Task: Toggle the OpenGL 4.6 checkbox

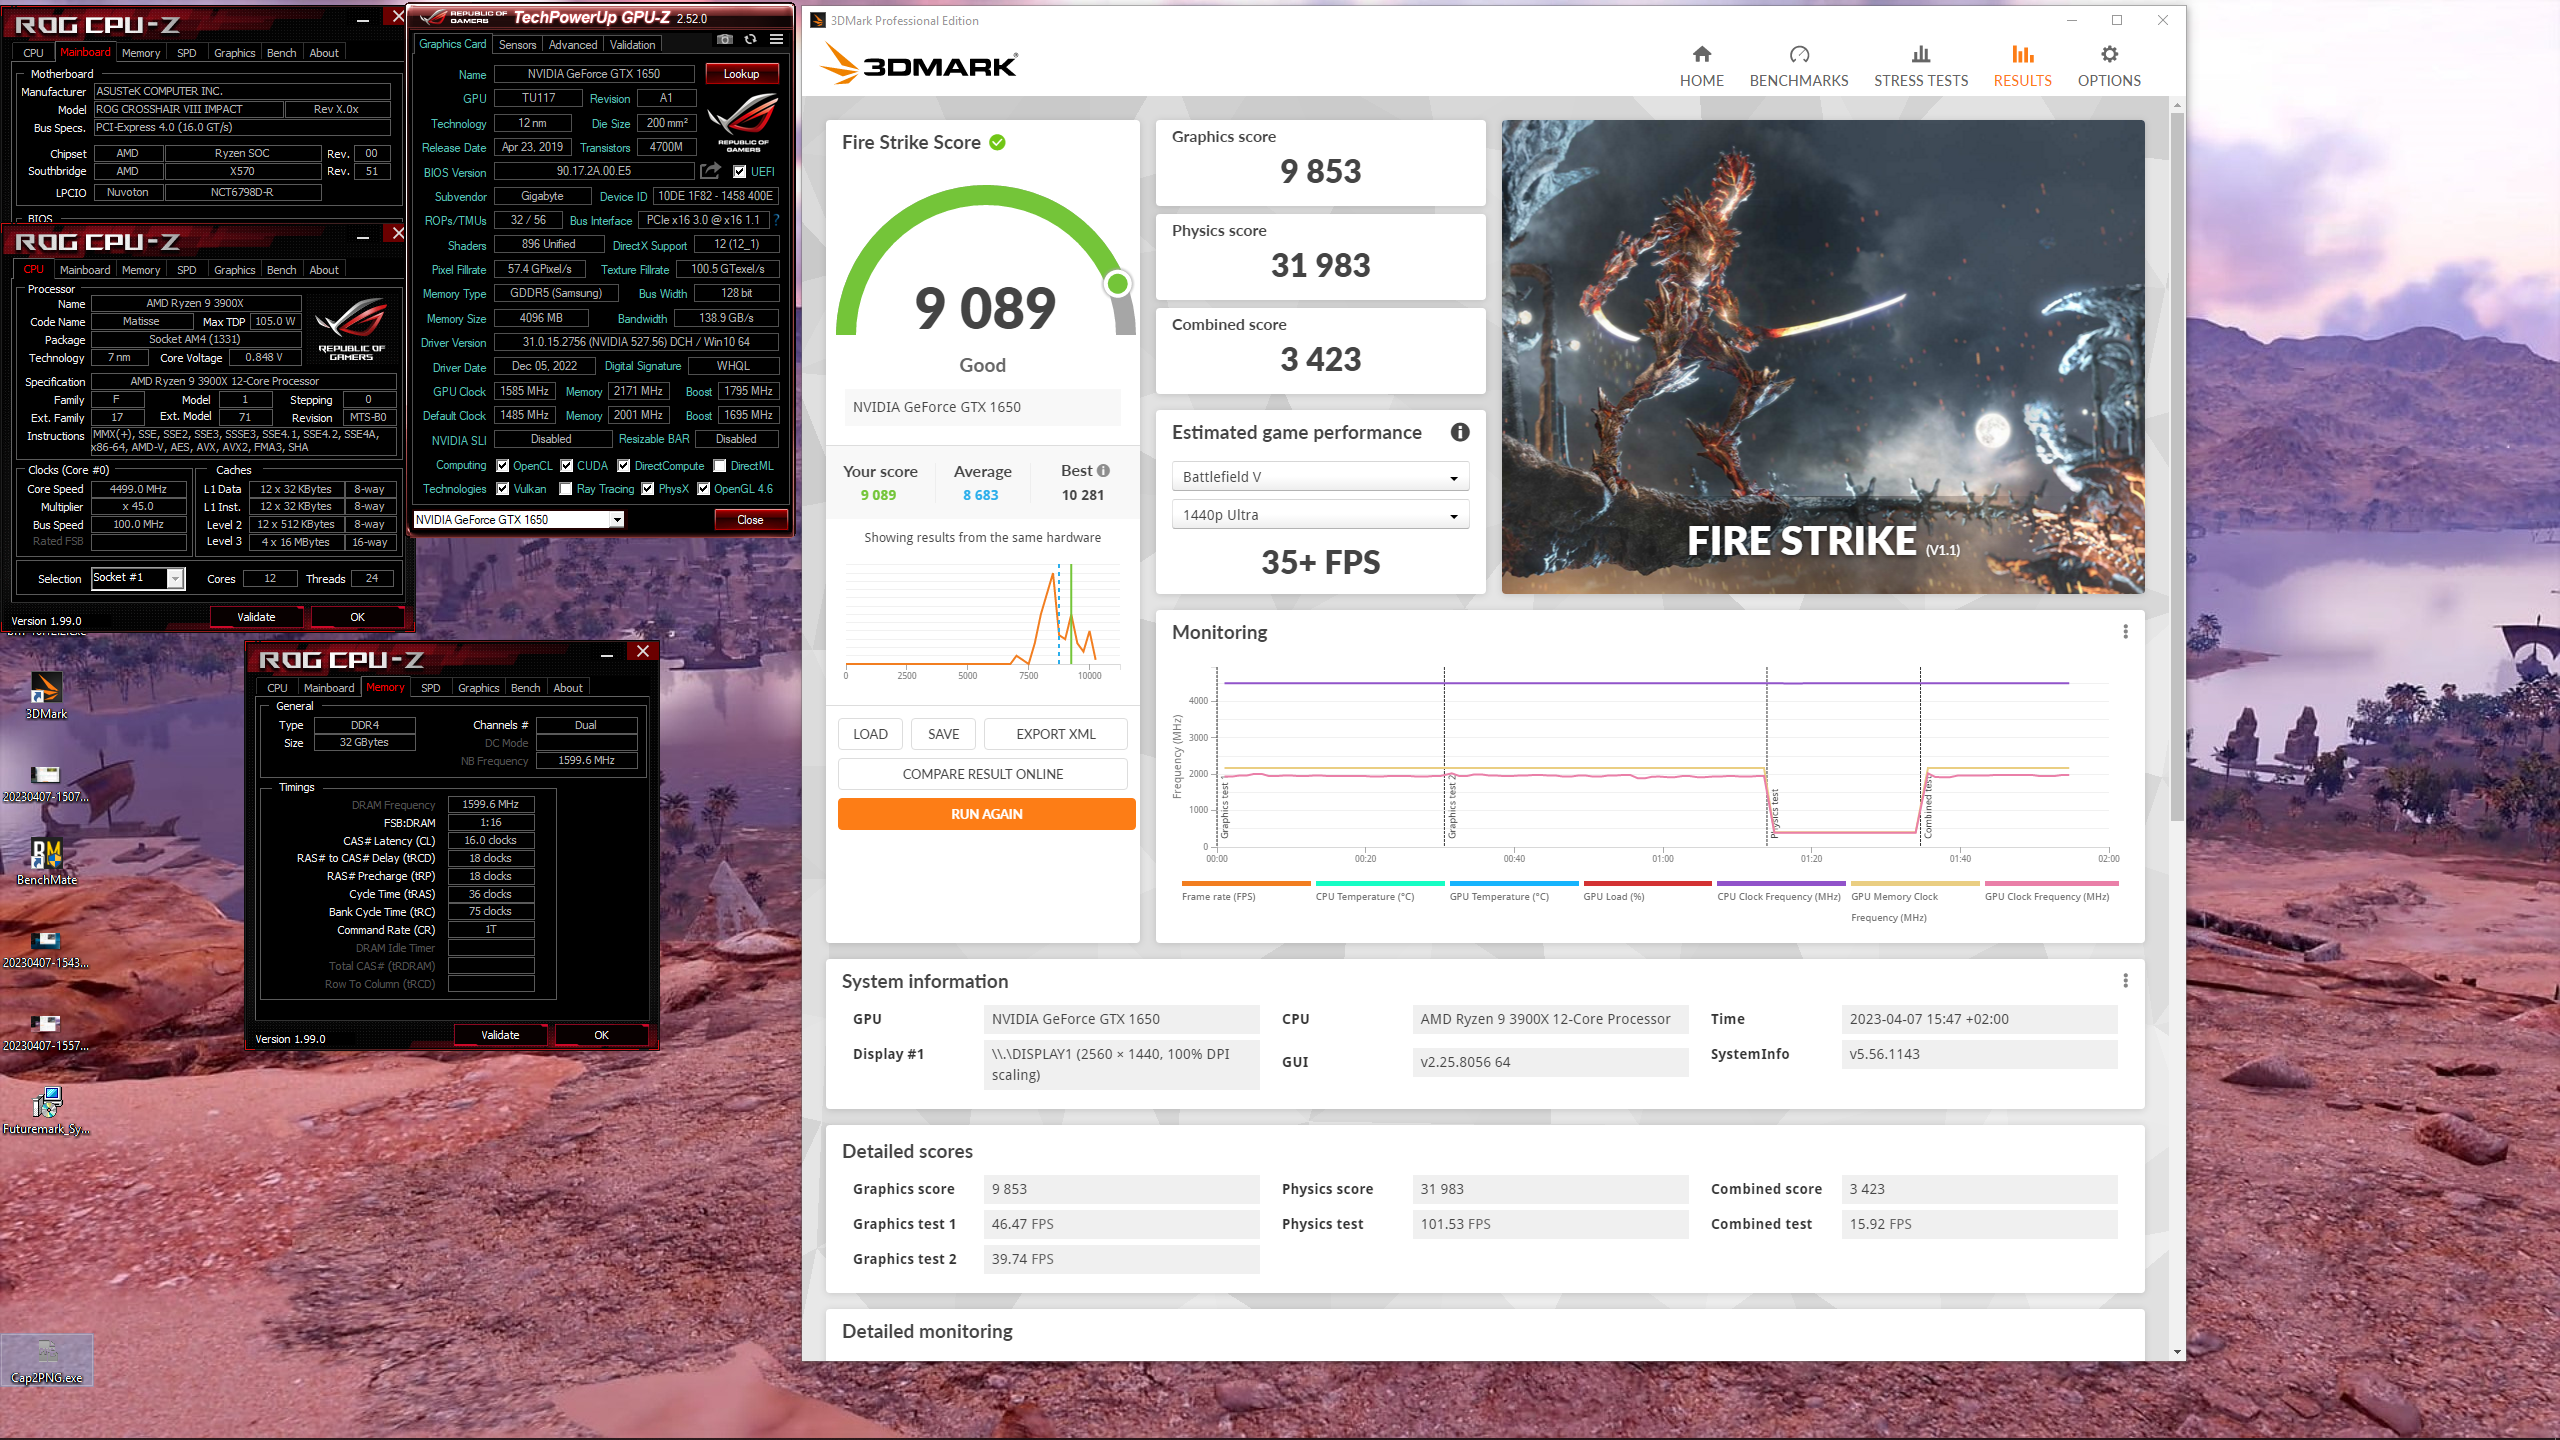Action: point(703,489)
